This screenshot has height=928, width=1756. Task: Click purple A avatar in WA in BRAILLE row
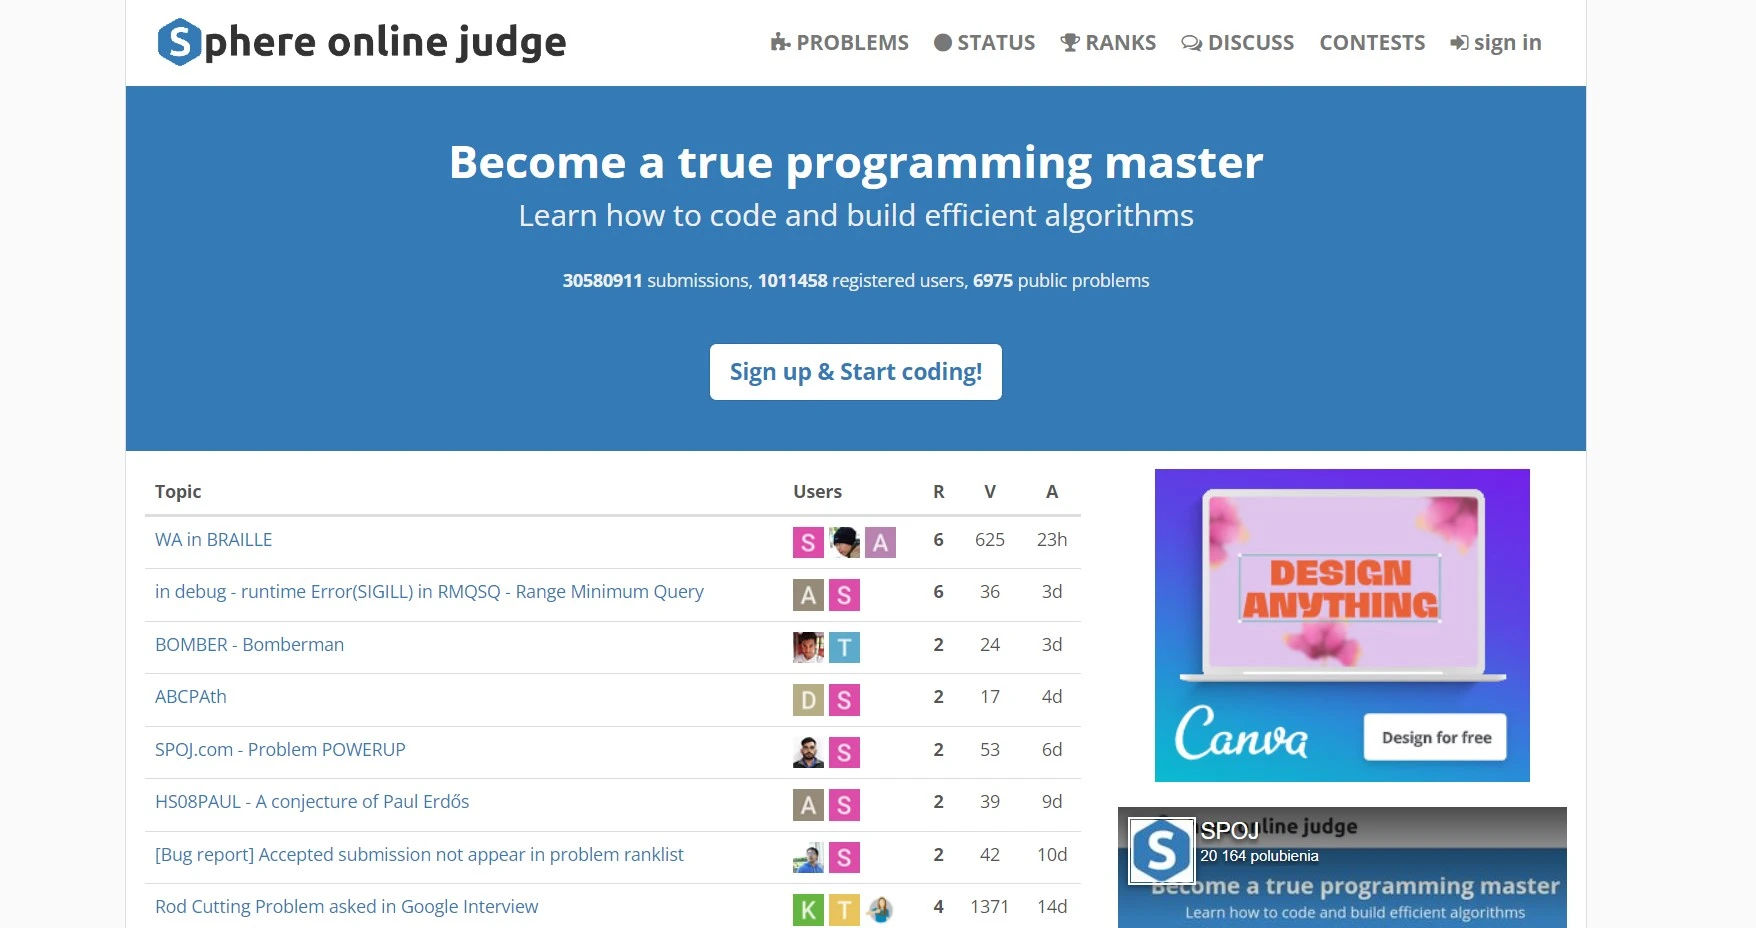point(880,542)
